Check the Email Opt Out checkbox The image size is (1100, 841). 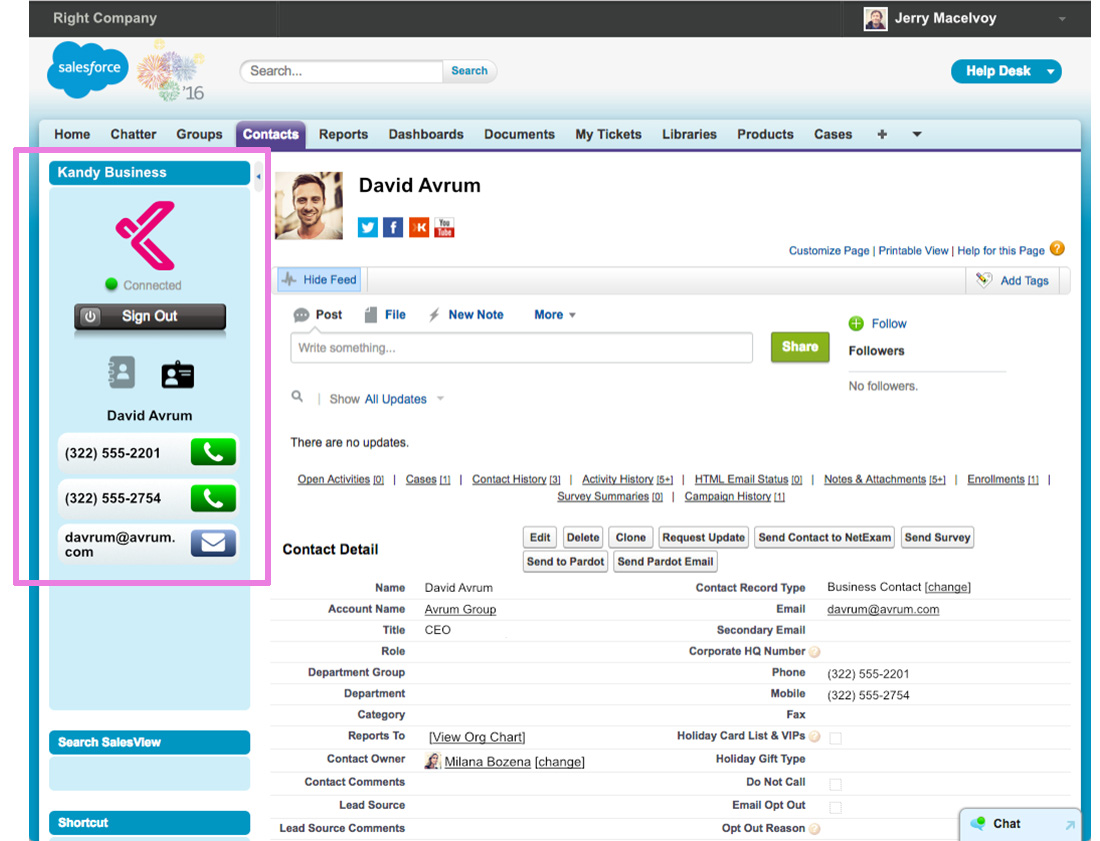(x=836, y=807)
